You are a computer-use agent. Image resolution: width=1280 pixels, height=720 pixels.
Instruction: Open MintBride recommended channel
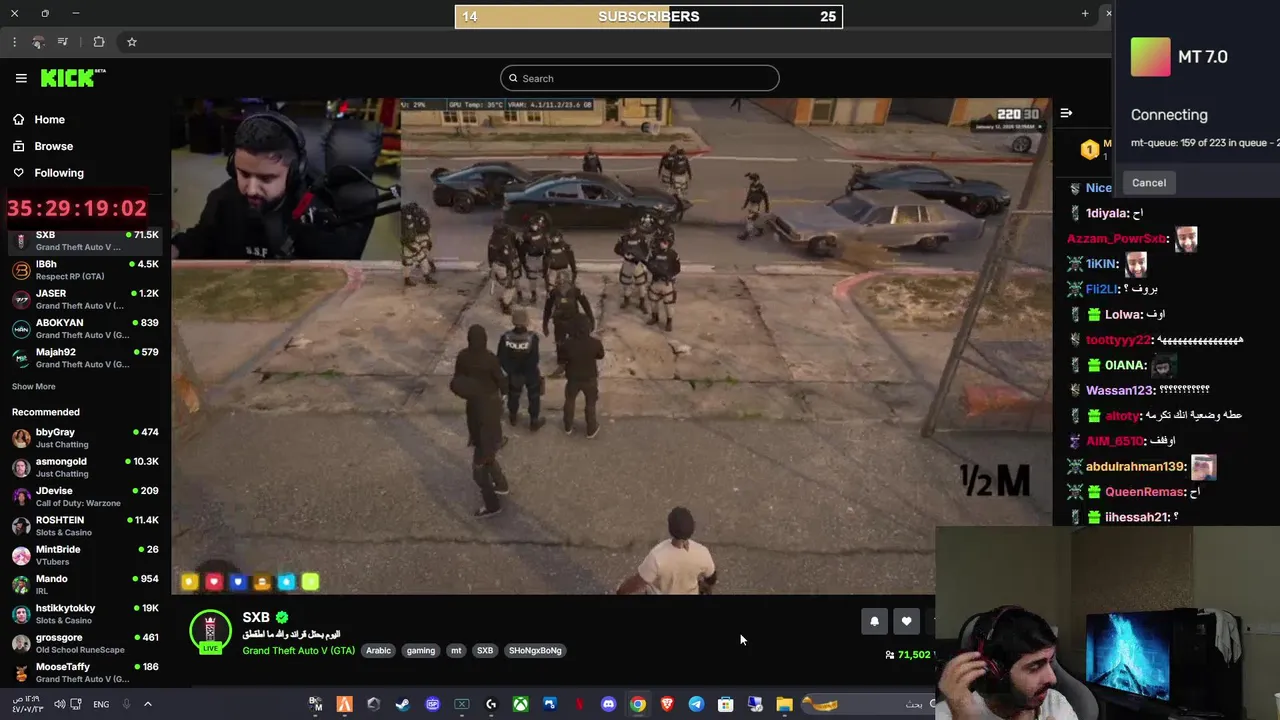click(x=85, y=555)
